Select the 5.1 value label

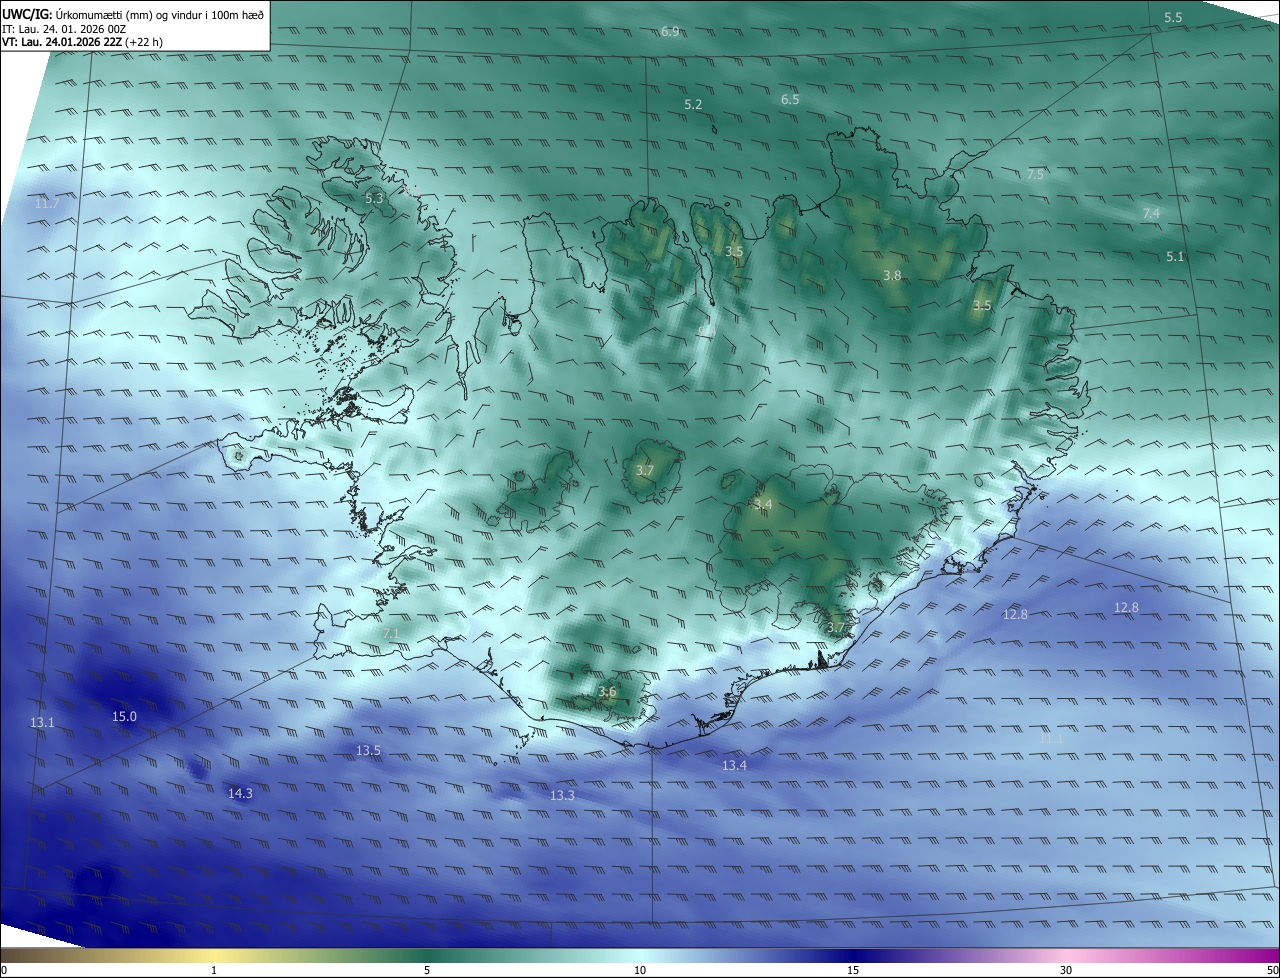[1175, 257]
